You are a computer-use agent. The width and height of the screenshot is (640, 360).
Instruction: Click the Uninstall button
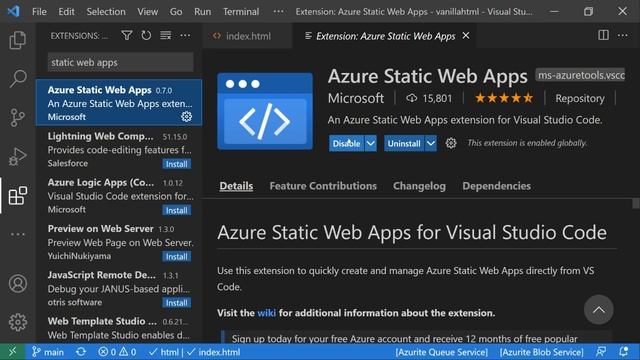click(x=404, y=143)
